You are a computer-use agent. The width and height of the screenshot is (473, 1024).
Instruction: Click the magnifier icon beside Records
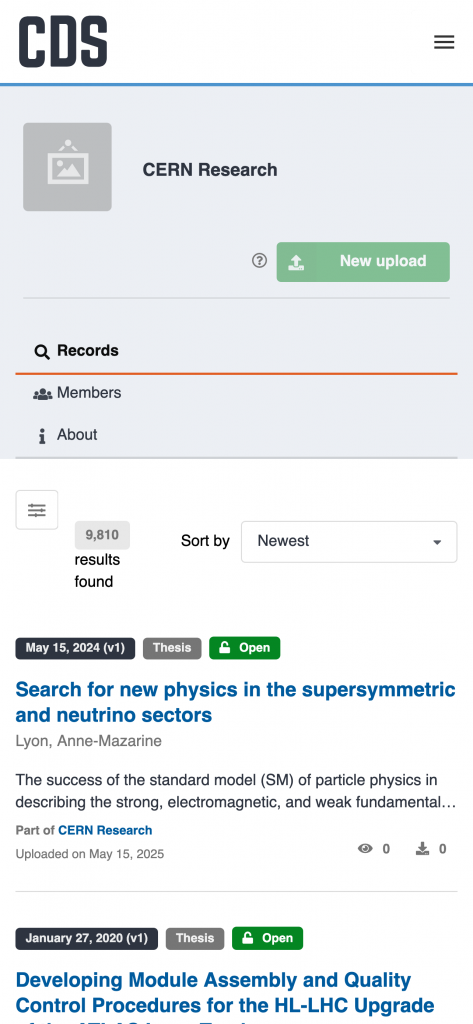tap(42, 352)
